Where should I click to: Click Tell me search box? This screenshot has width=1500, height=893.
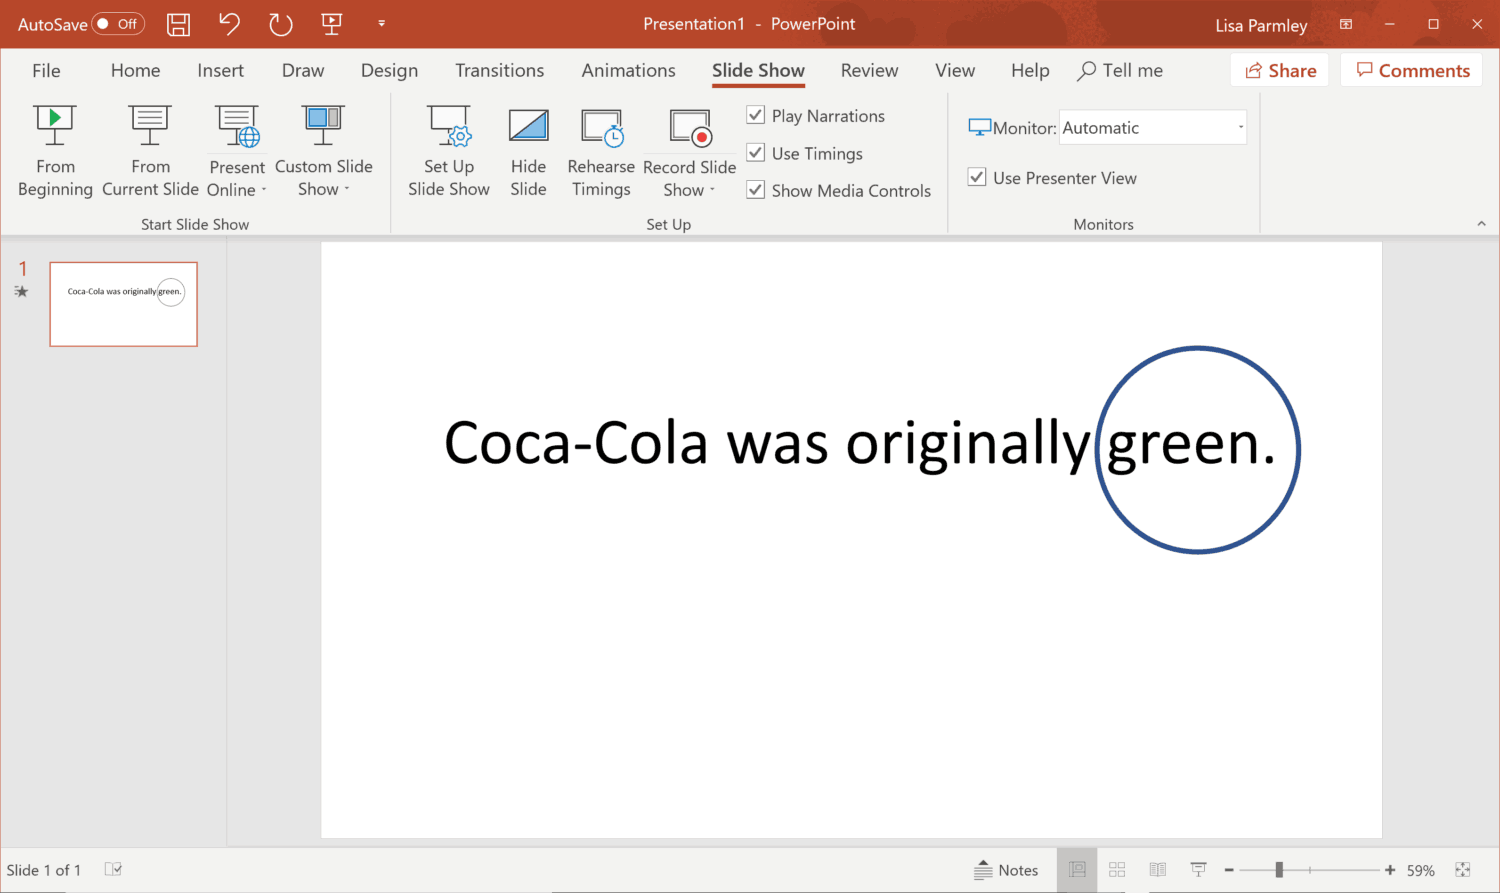click(1120, 70)
